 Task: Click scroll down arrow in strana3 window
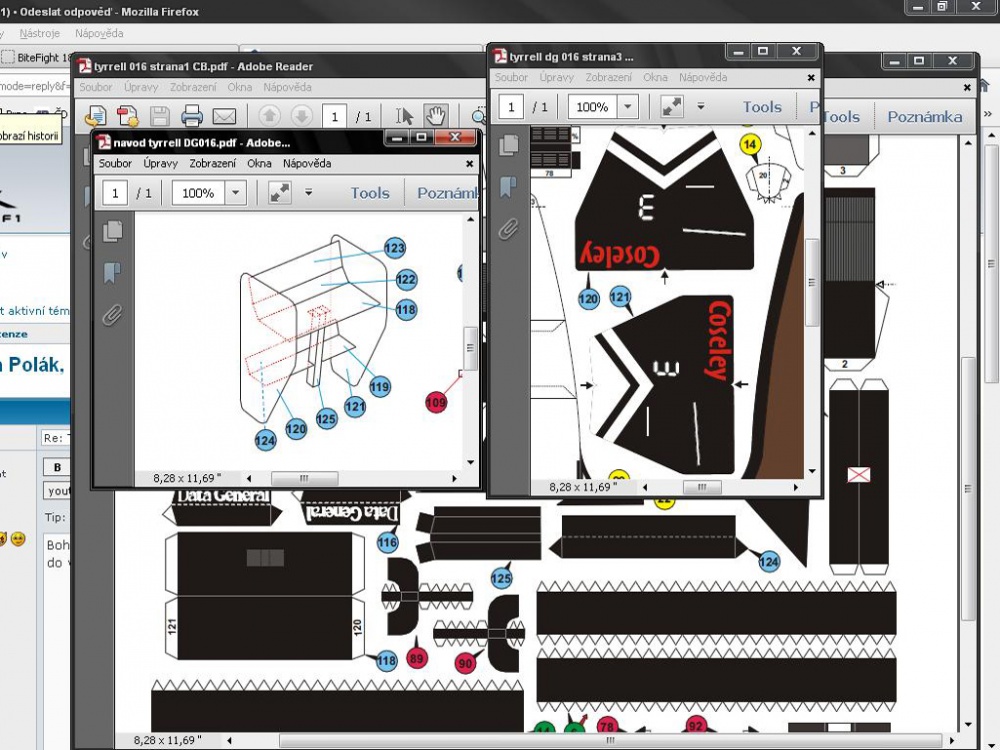pyautogui.click(x=812, y=471)
